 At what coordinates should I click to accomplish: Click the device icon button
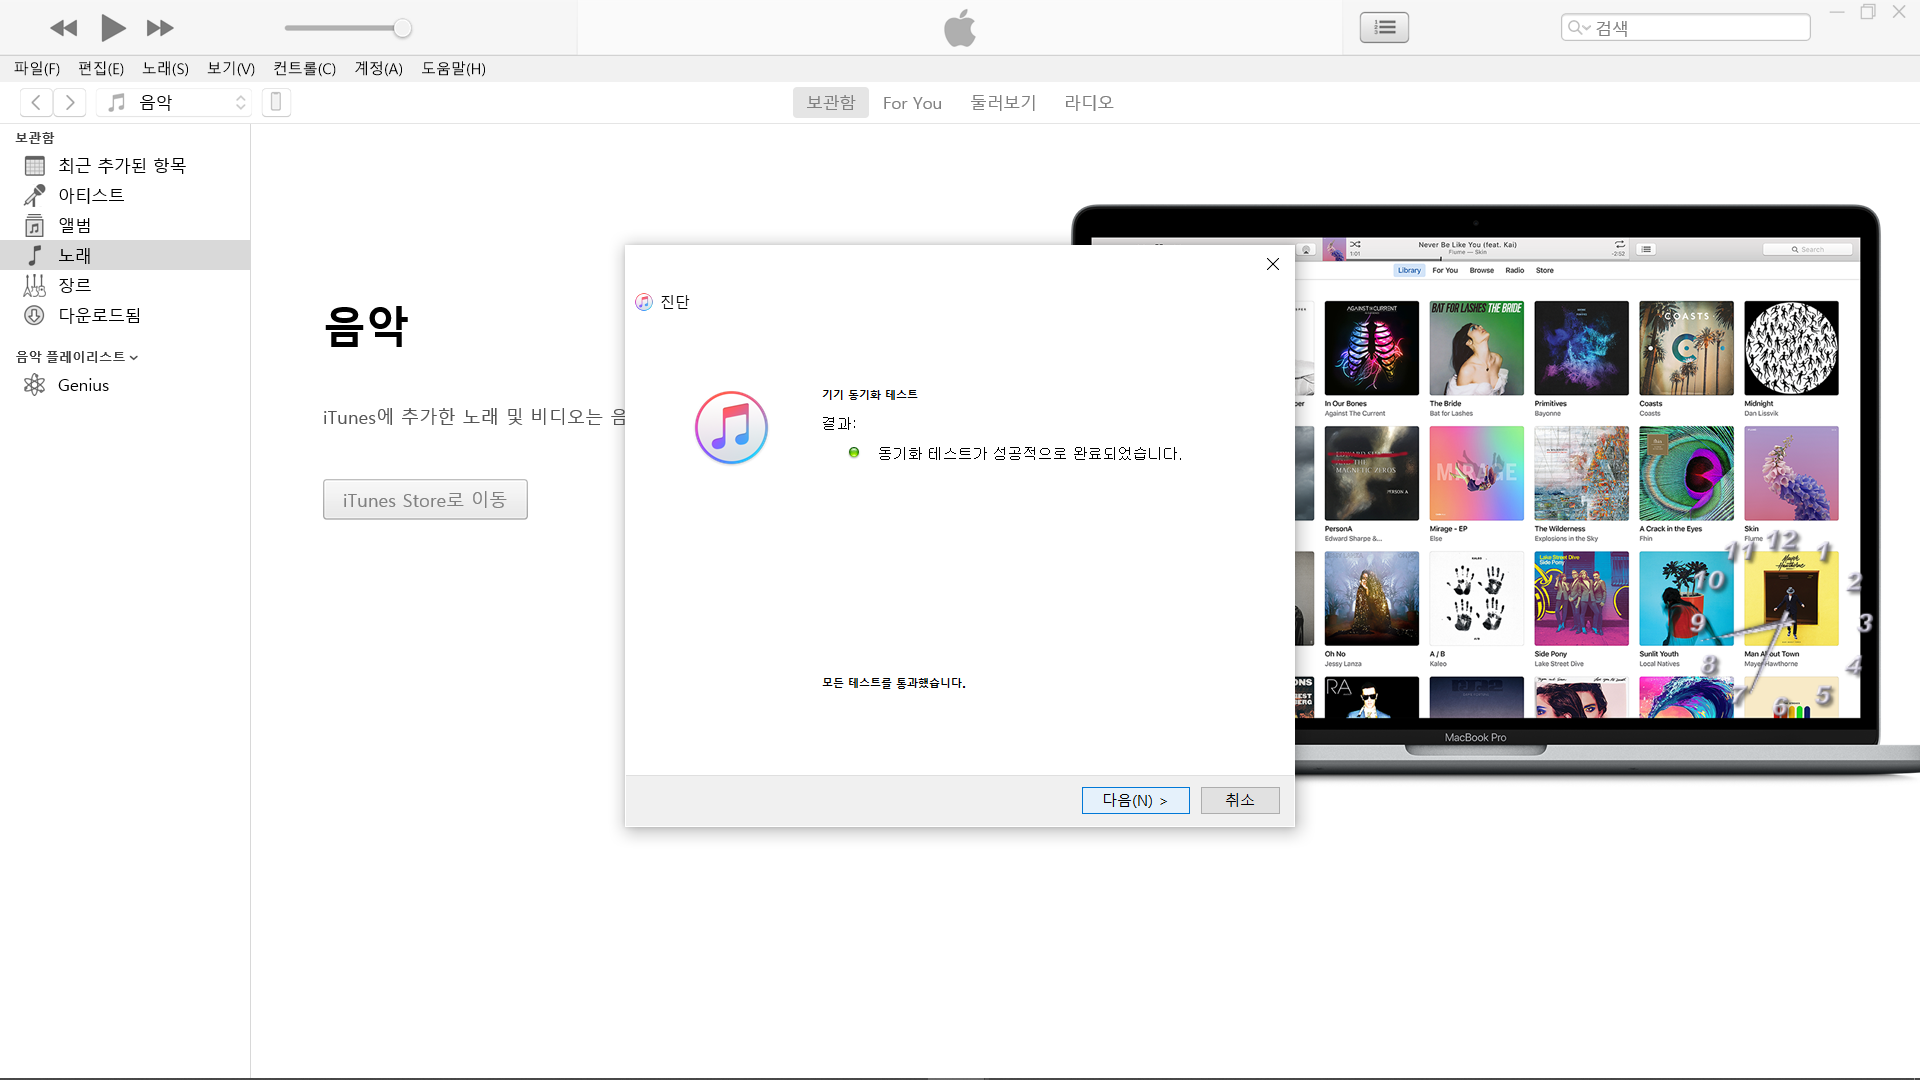(x=276, y=102)
